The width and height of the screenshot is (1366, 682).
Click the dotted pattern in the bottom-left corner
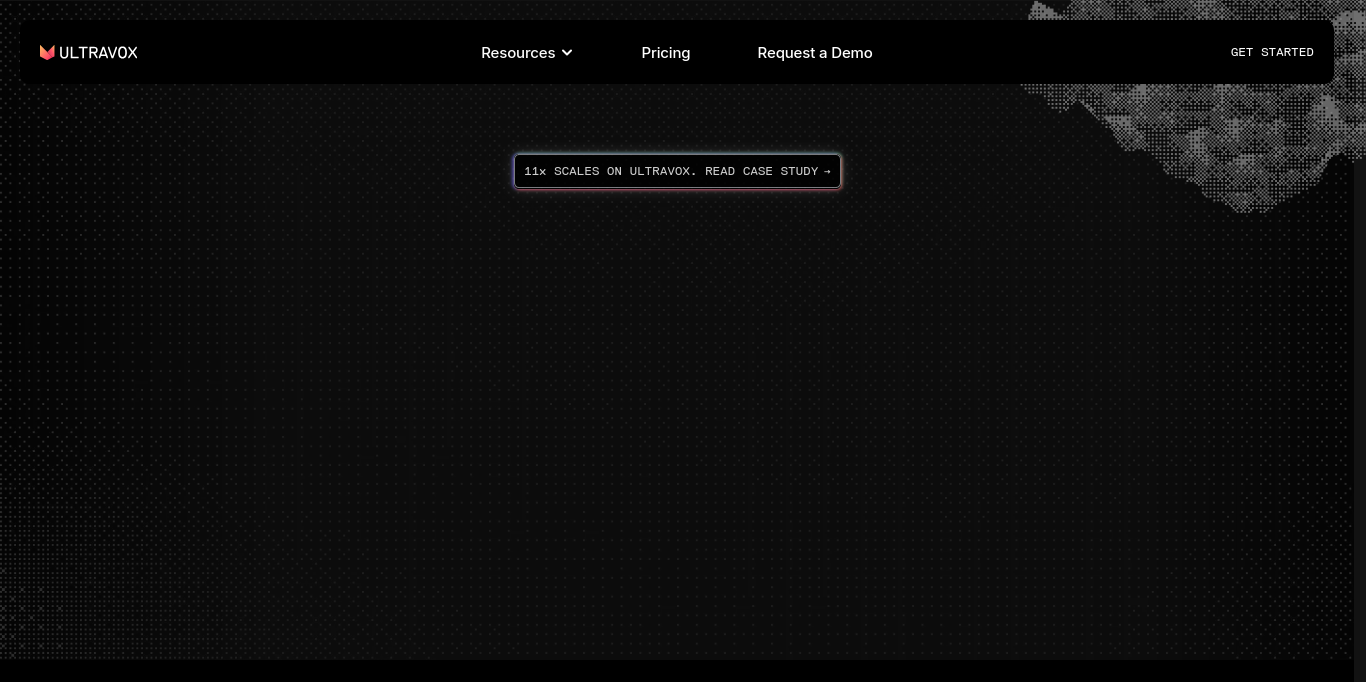30,620
